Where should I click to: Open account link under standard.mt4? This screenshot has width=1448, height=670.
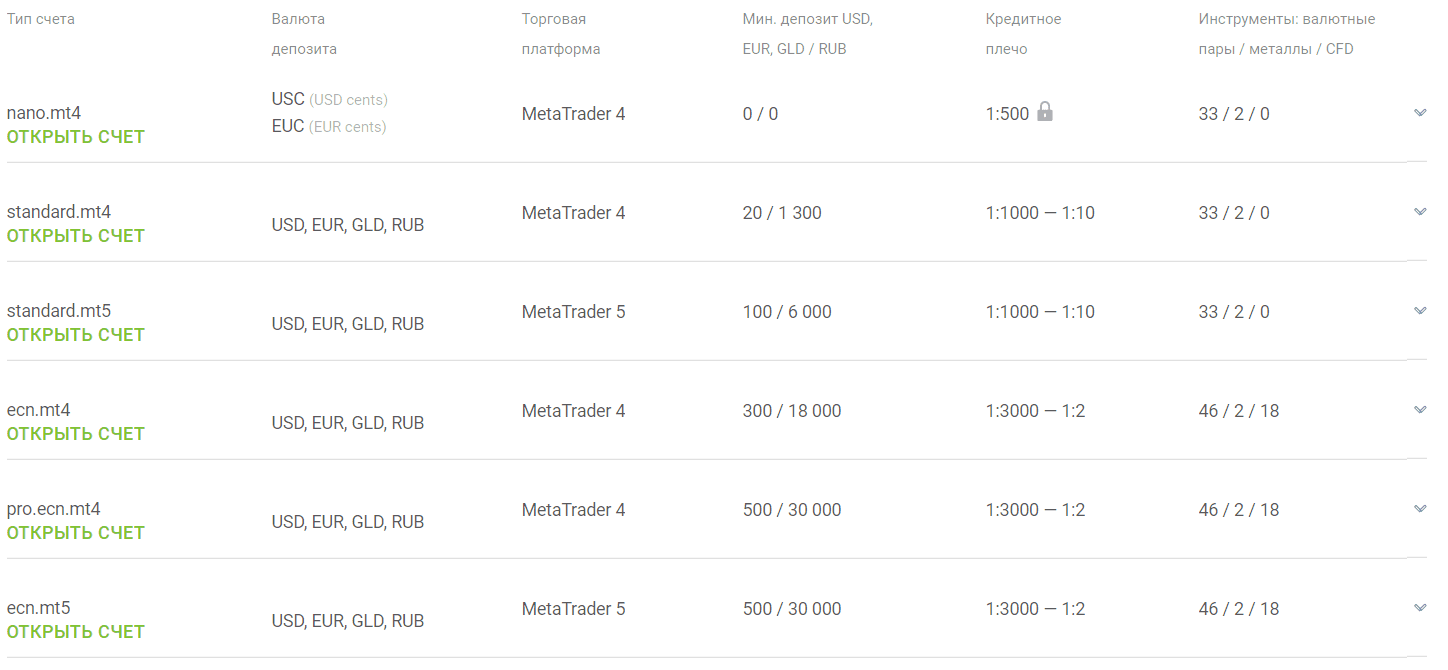pyautogui.click(x=76, y=236)
